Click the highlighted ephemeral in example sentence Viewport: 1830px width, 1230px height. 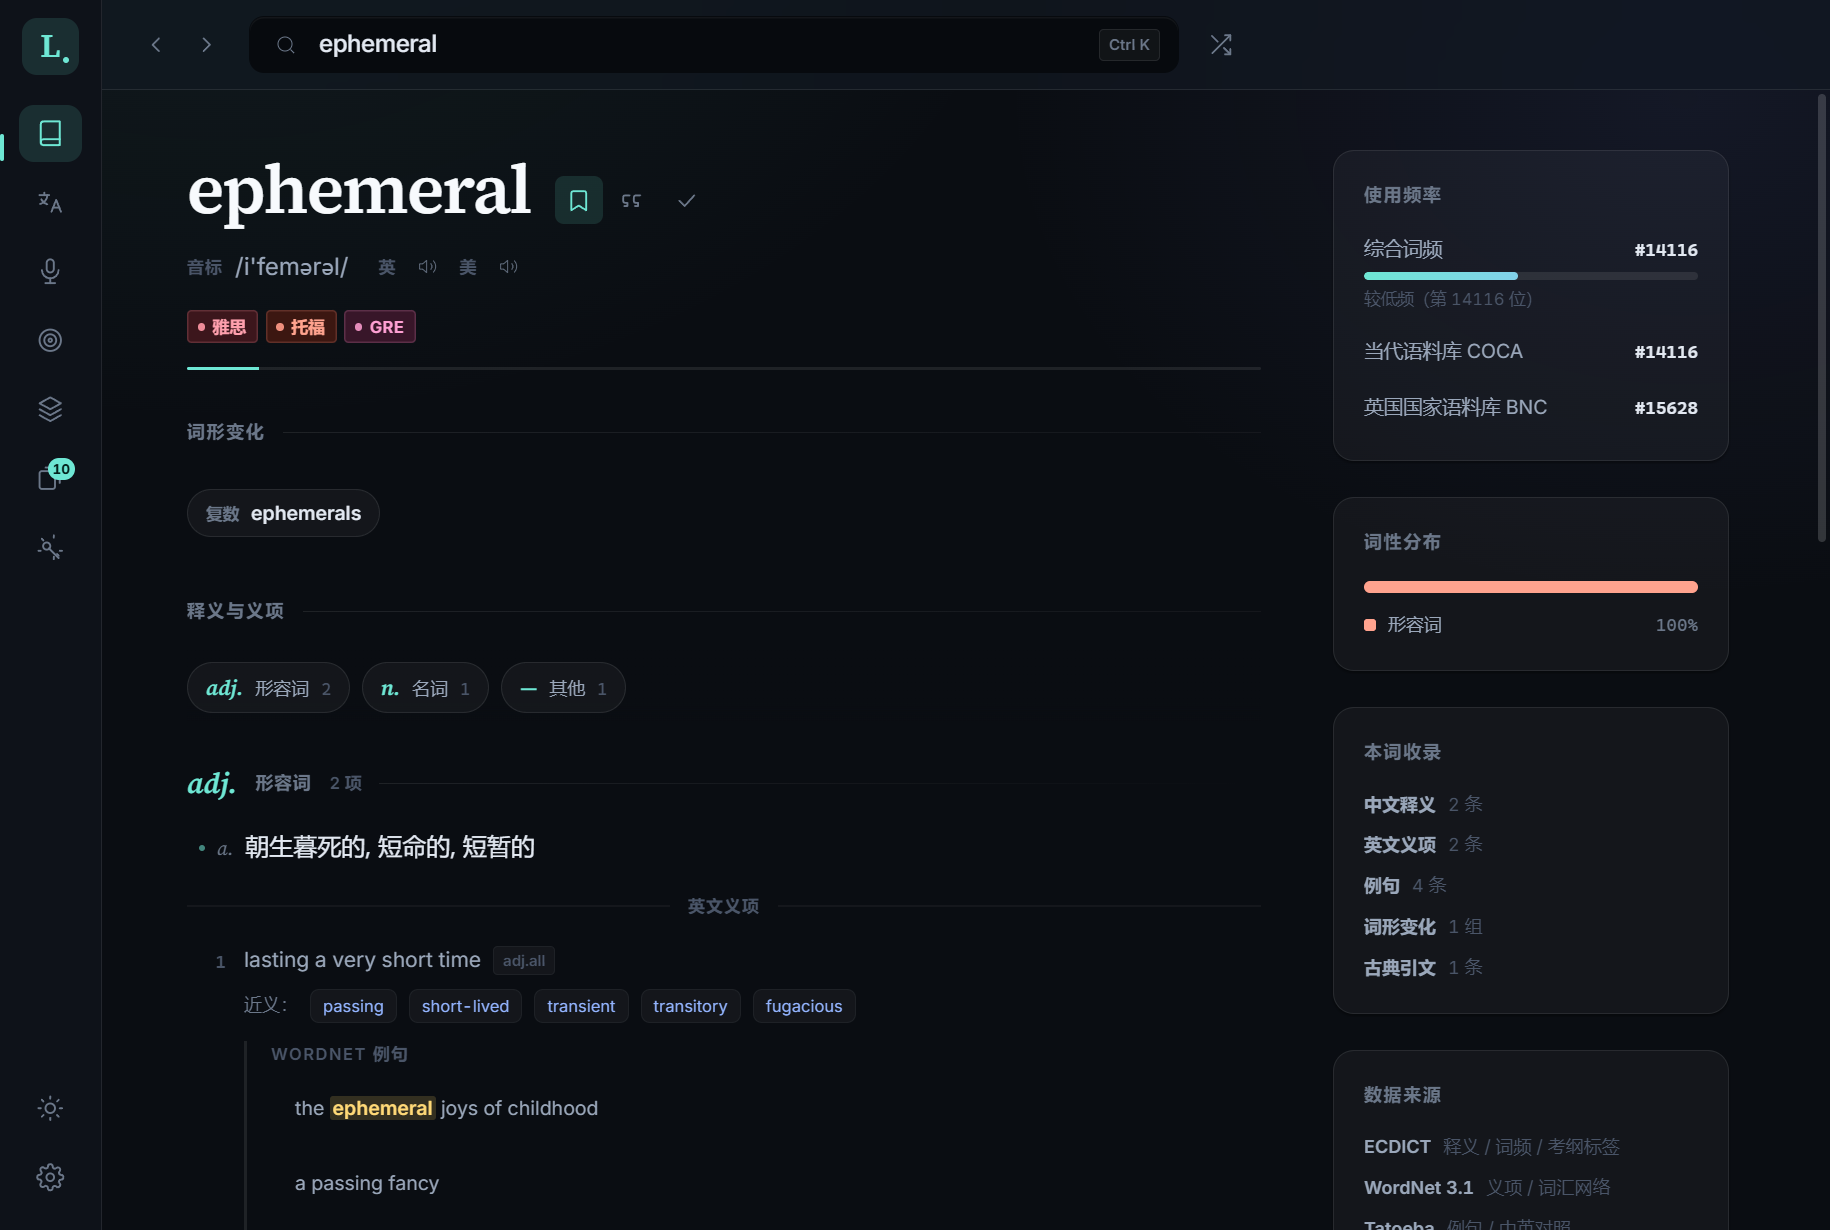pos(382,1108)
